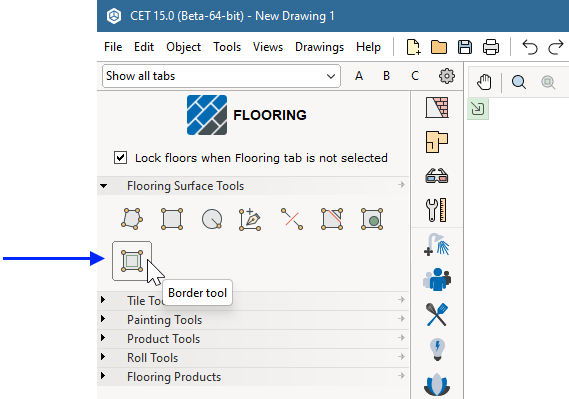Screen dimensions: 569x399
Task: Open the Tools menu
Action: 227,47
